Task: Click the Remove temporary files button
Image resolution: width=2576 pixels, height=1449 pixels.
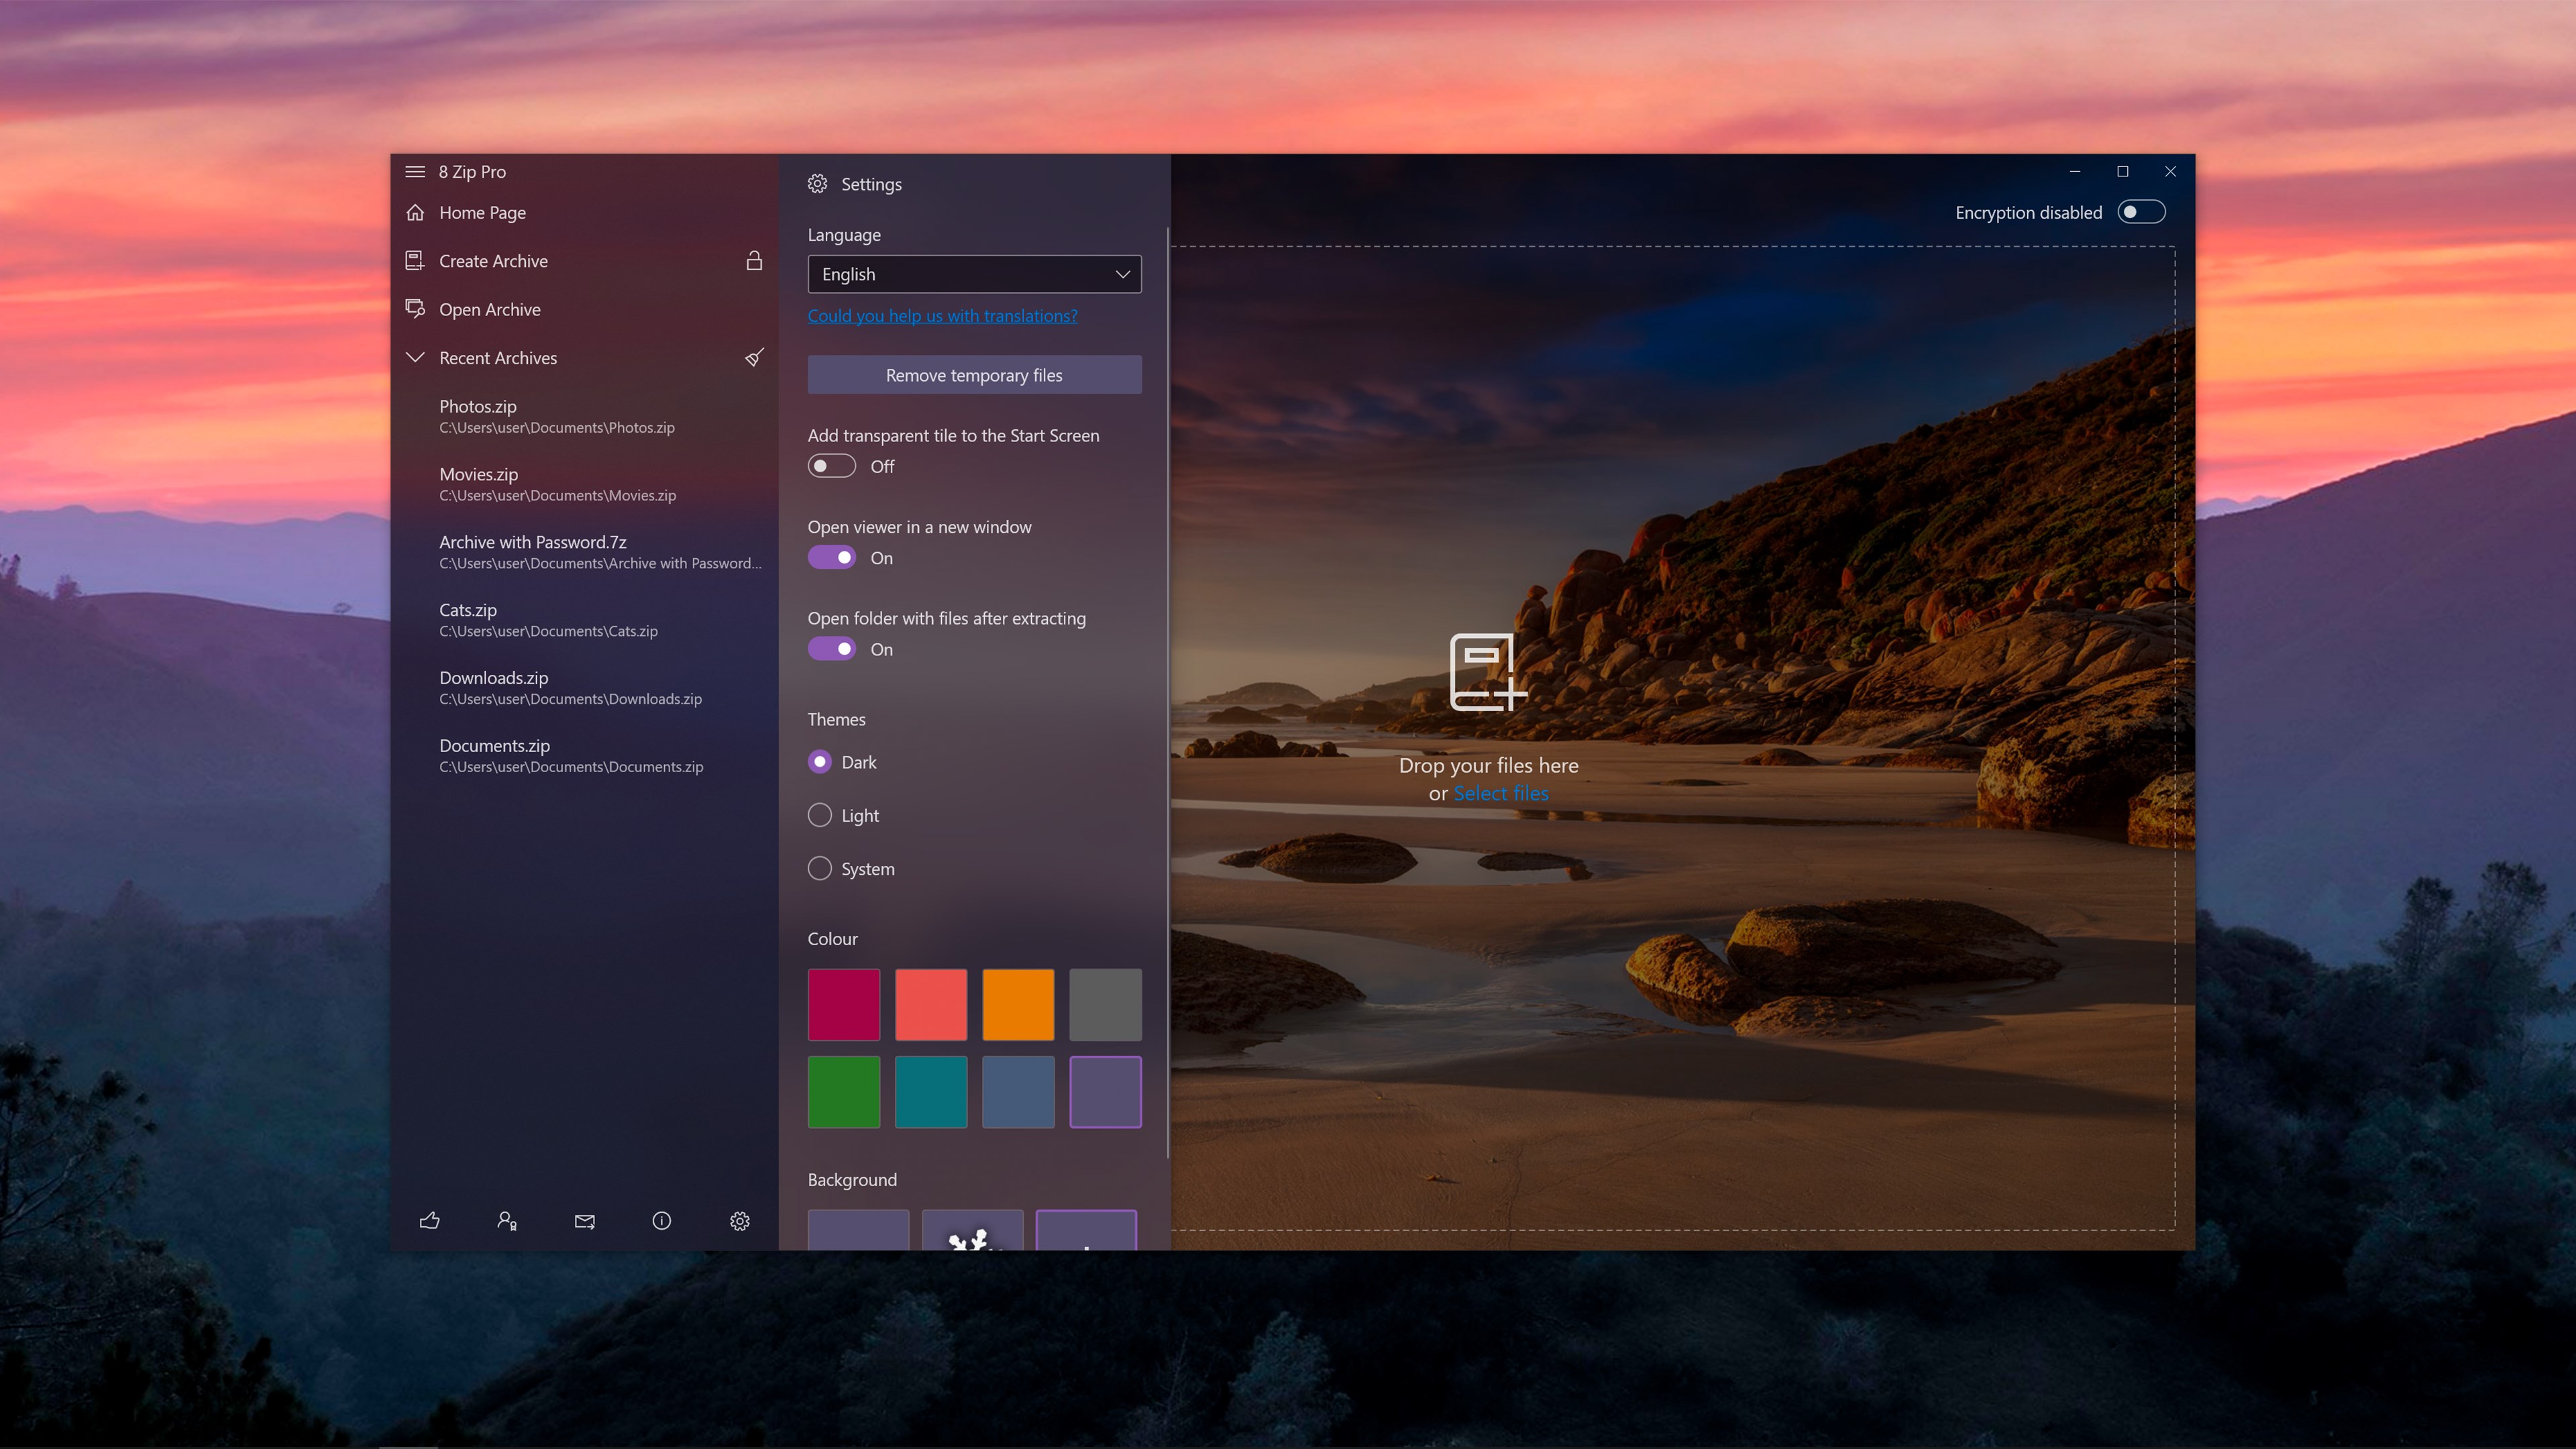Action: pos(974,374)
